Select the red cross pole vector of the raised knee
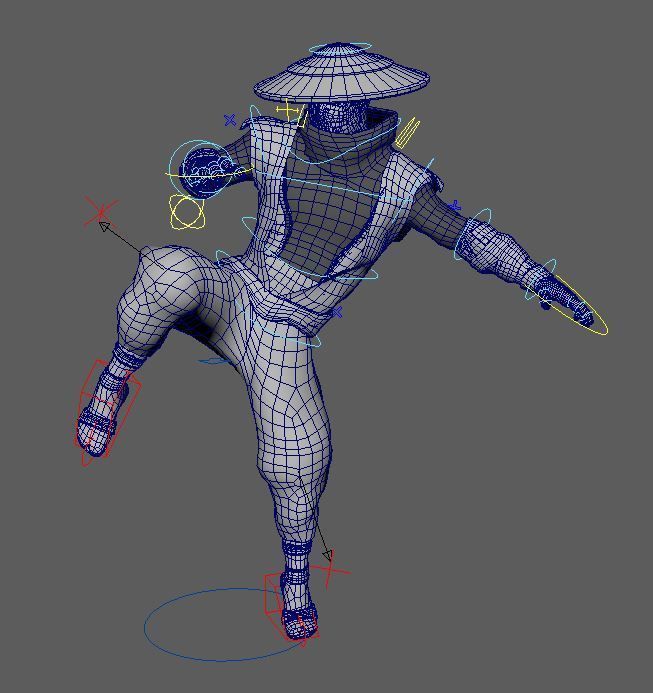 point(101,212)
